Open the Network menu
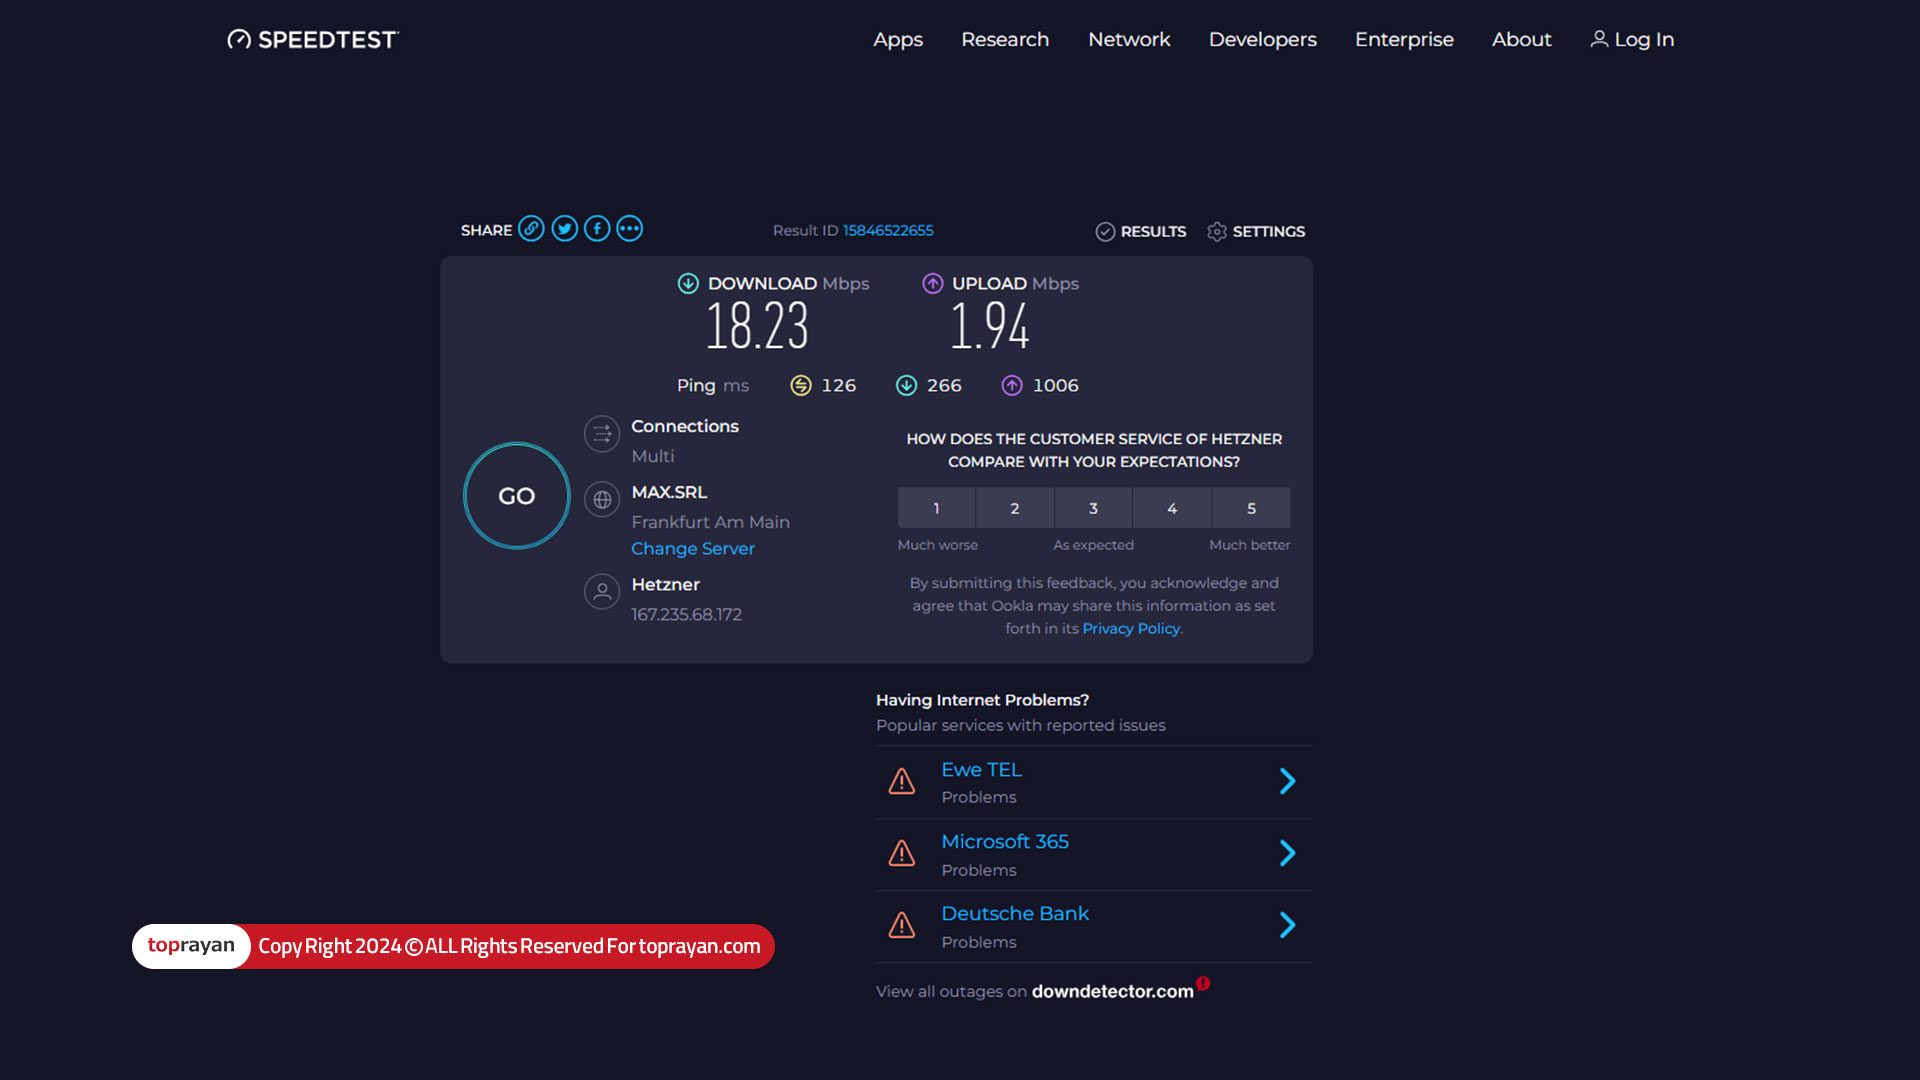This screenshot has width=1920, height=1080. coord(1129,39)
